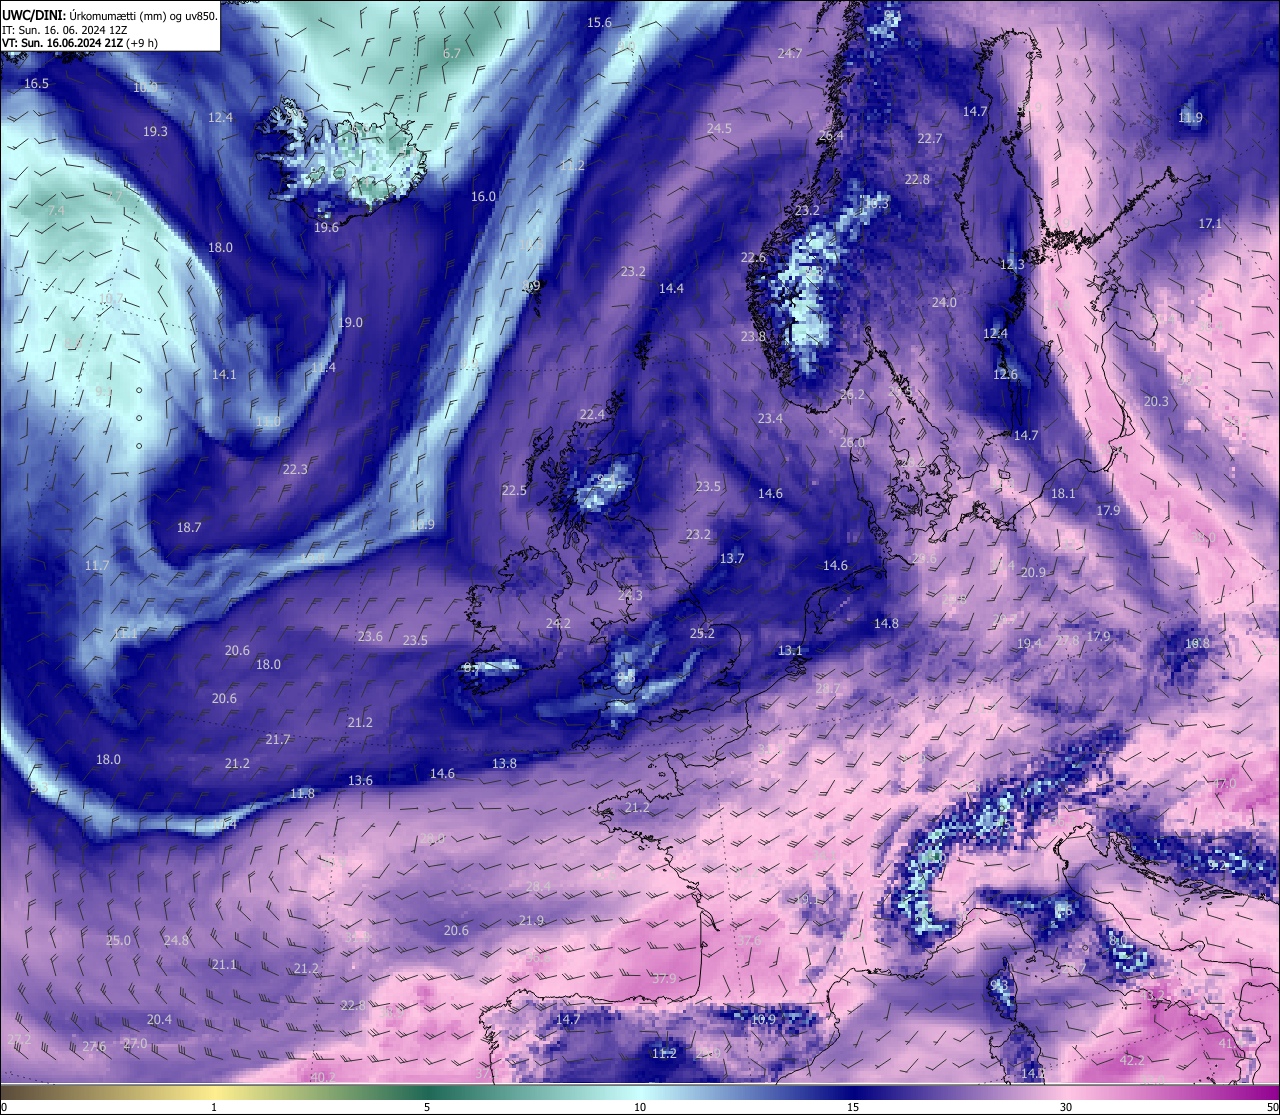The height and width of the screenshot is (1115, 1280).
Task: Click the 'IT: Sun. 16. 06. 2024 12Z' line
Action: (x=65, y=29)
